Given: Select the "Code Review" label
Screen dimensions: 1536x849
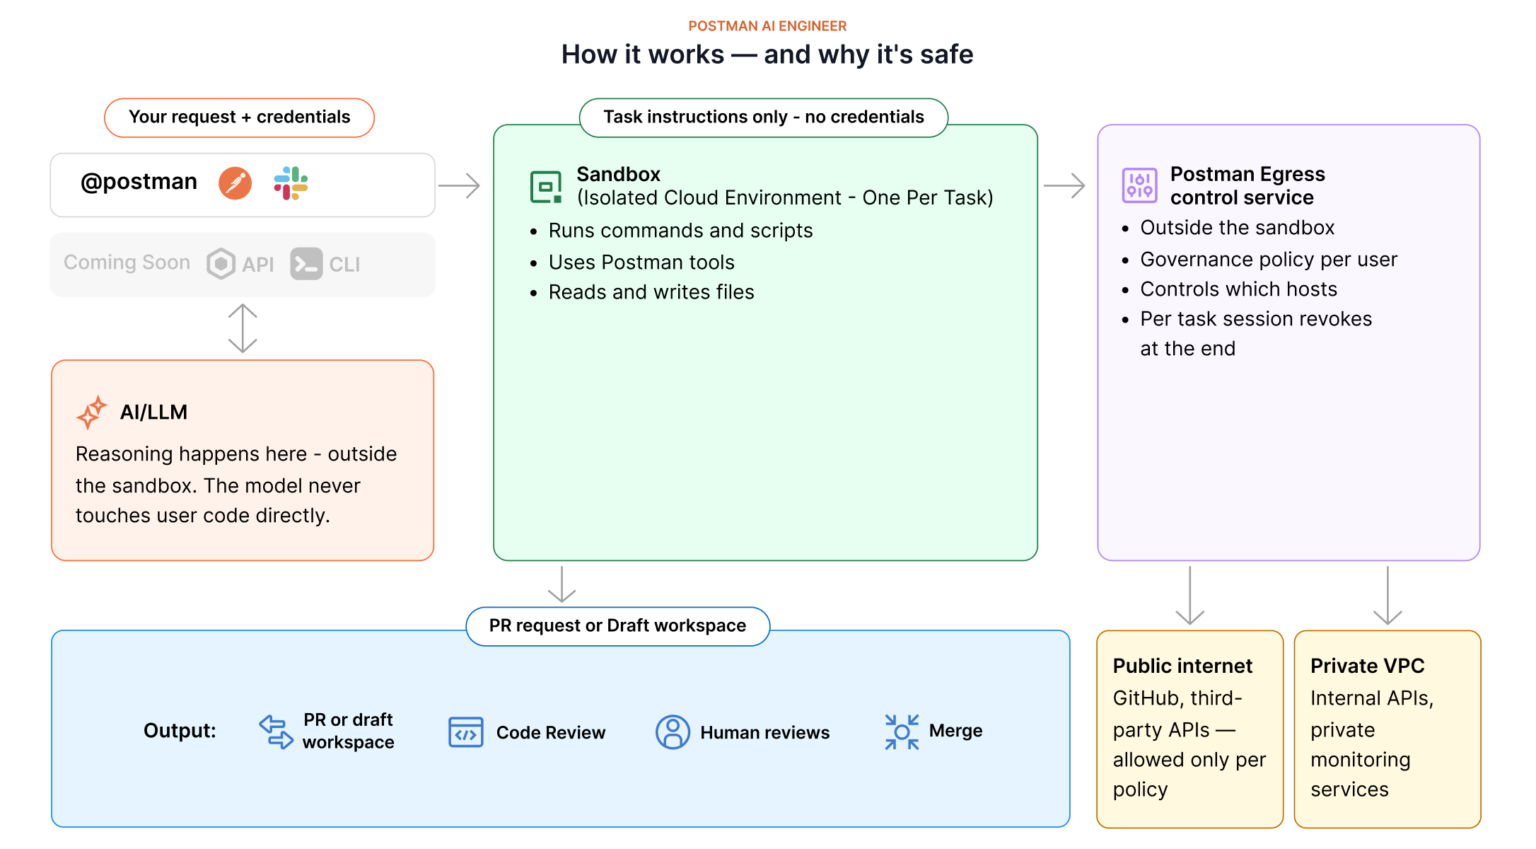Looking at the screenshot, I should point(551,733).
